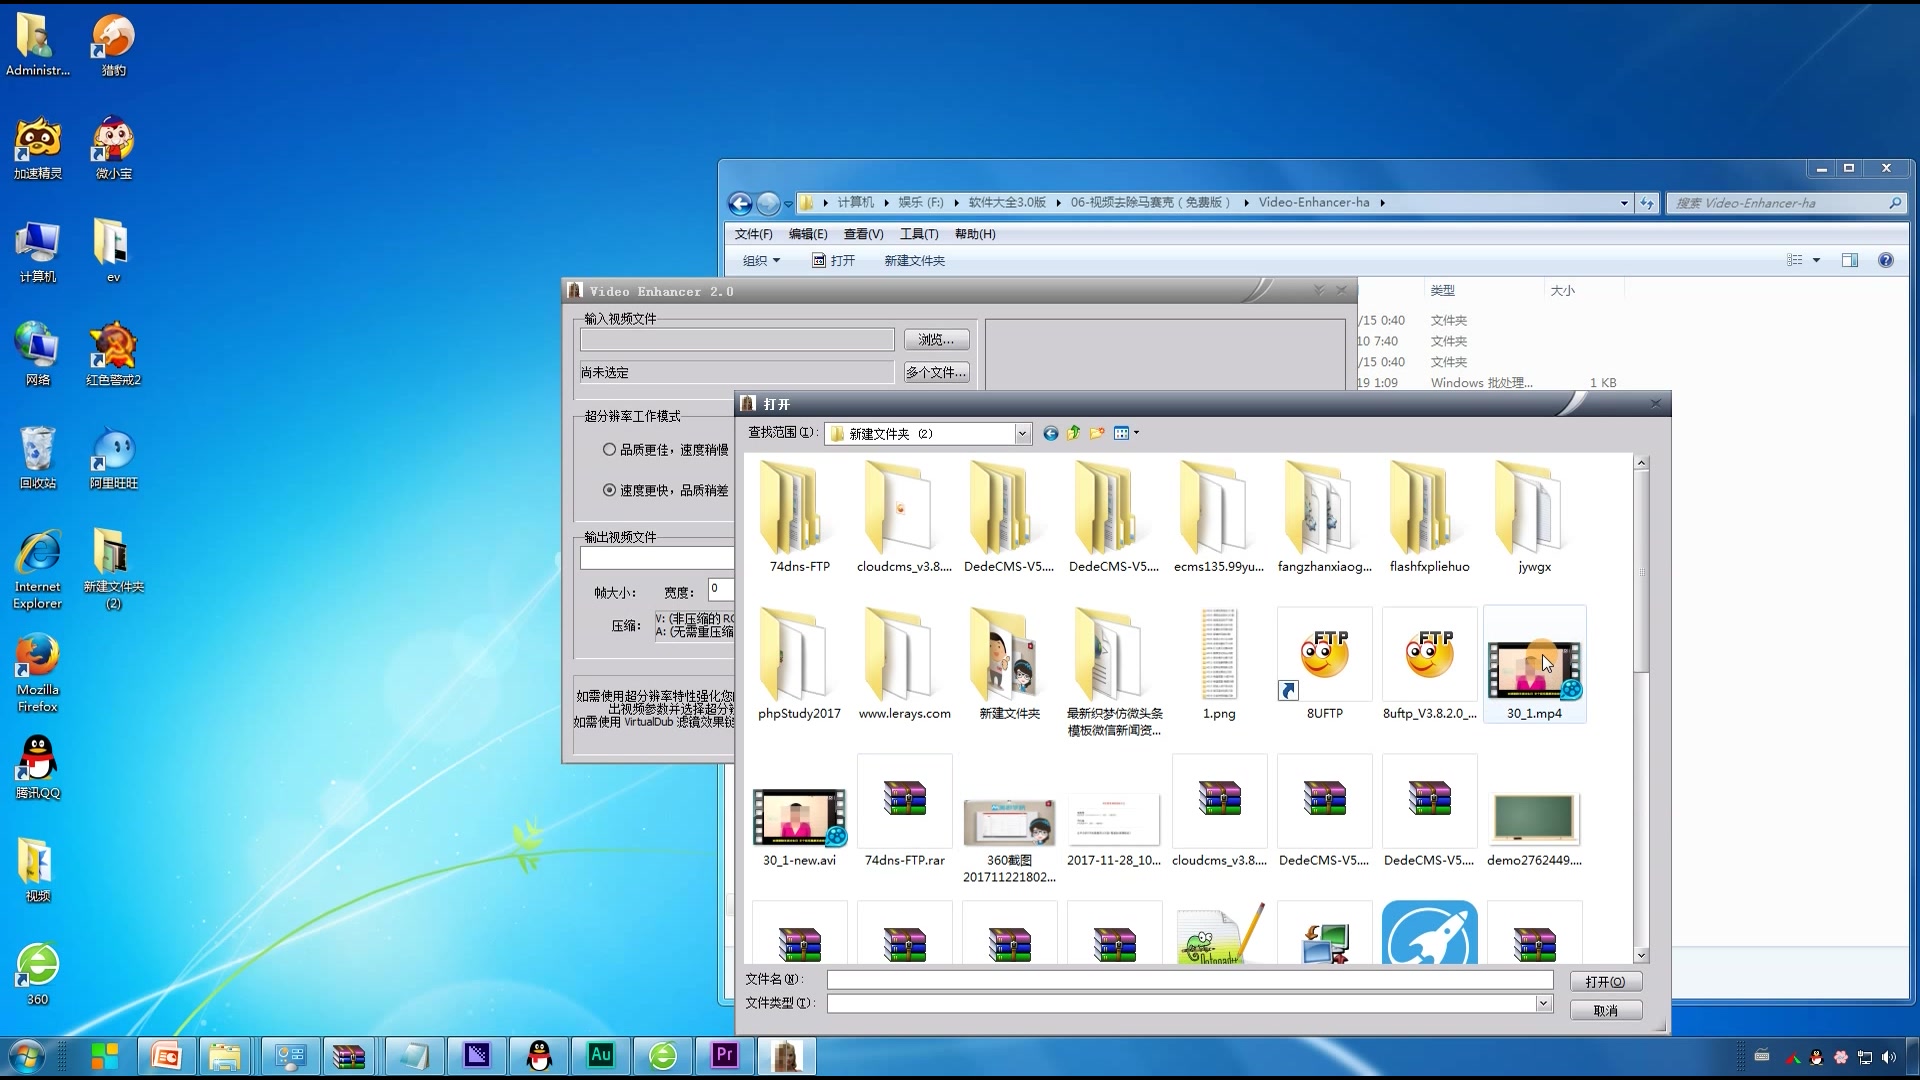This screenshot has height=1080, width=1920.
Task: Open the 工具(T) menu
Action: [x=919, y=234]
